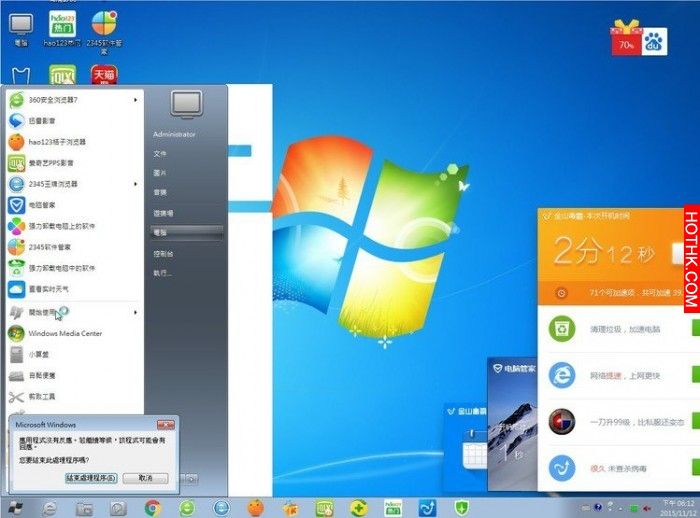The image size is (700, 518).
Task: Launch Google Chrome from the taskbar
Action: click(x=153, y=508)
